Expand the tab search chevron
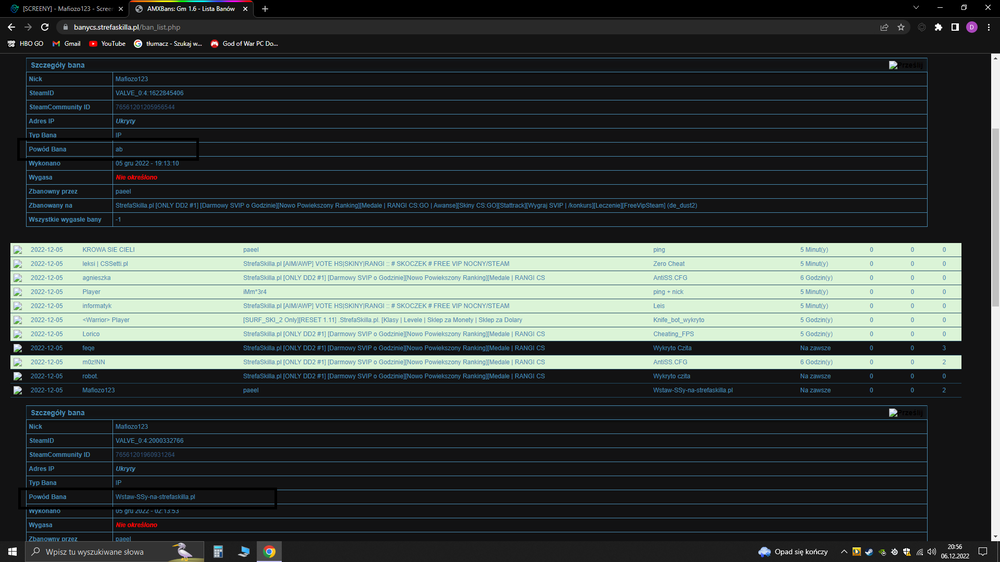Viewport: 1000px width, 562px height. point(916,8)
